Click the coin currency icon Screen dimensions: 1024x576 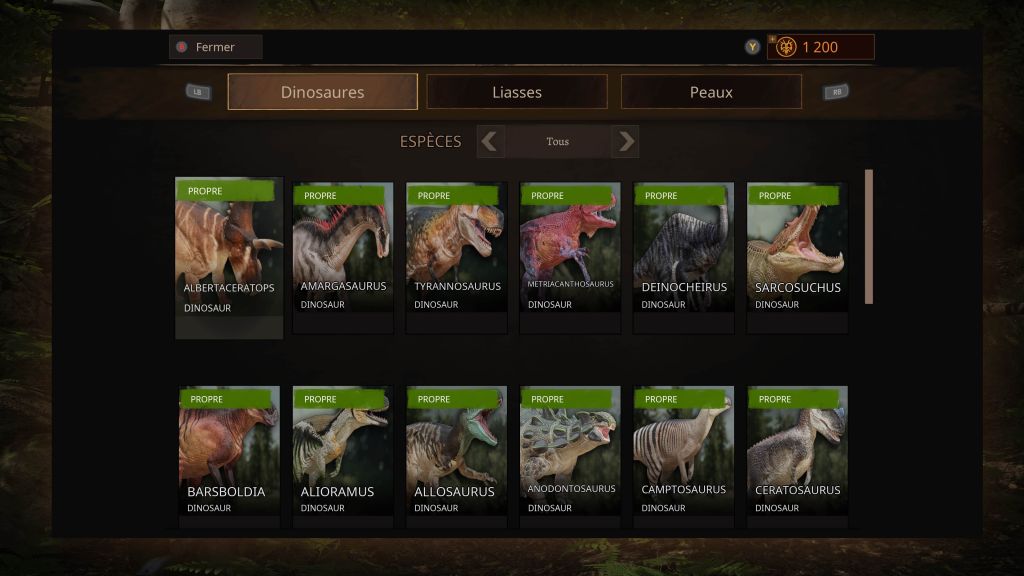coord(786,47)
